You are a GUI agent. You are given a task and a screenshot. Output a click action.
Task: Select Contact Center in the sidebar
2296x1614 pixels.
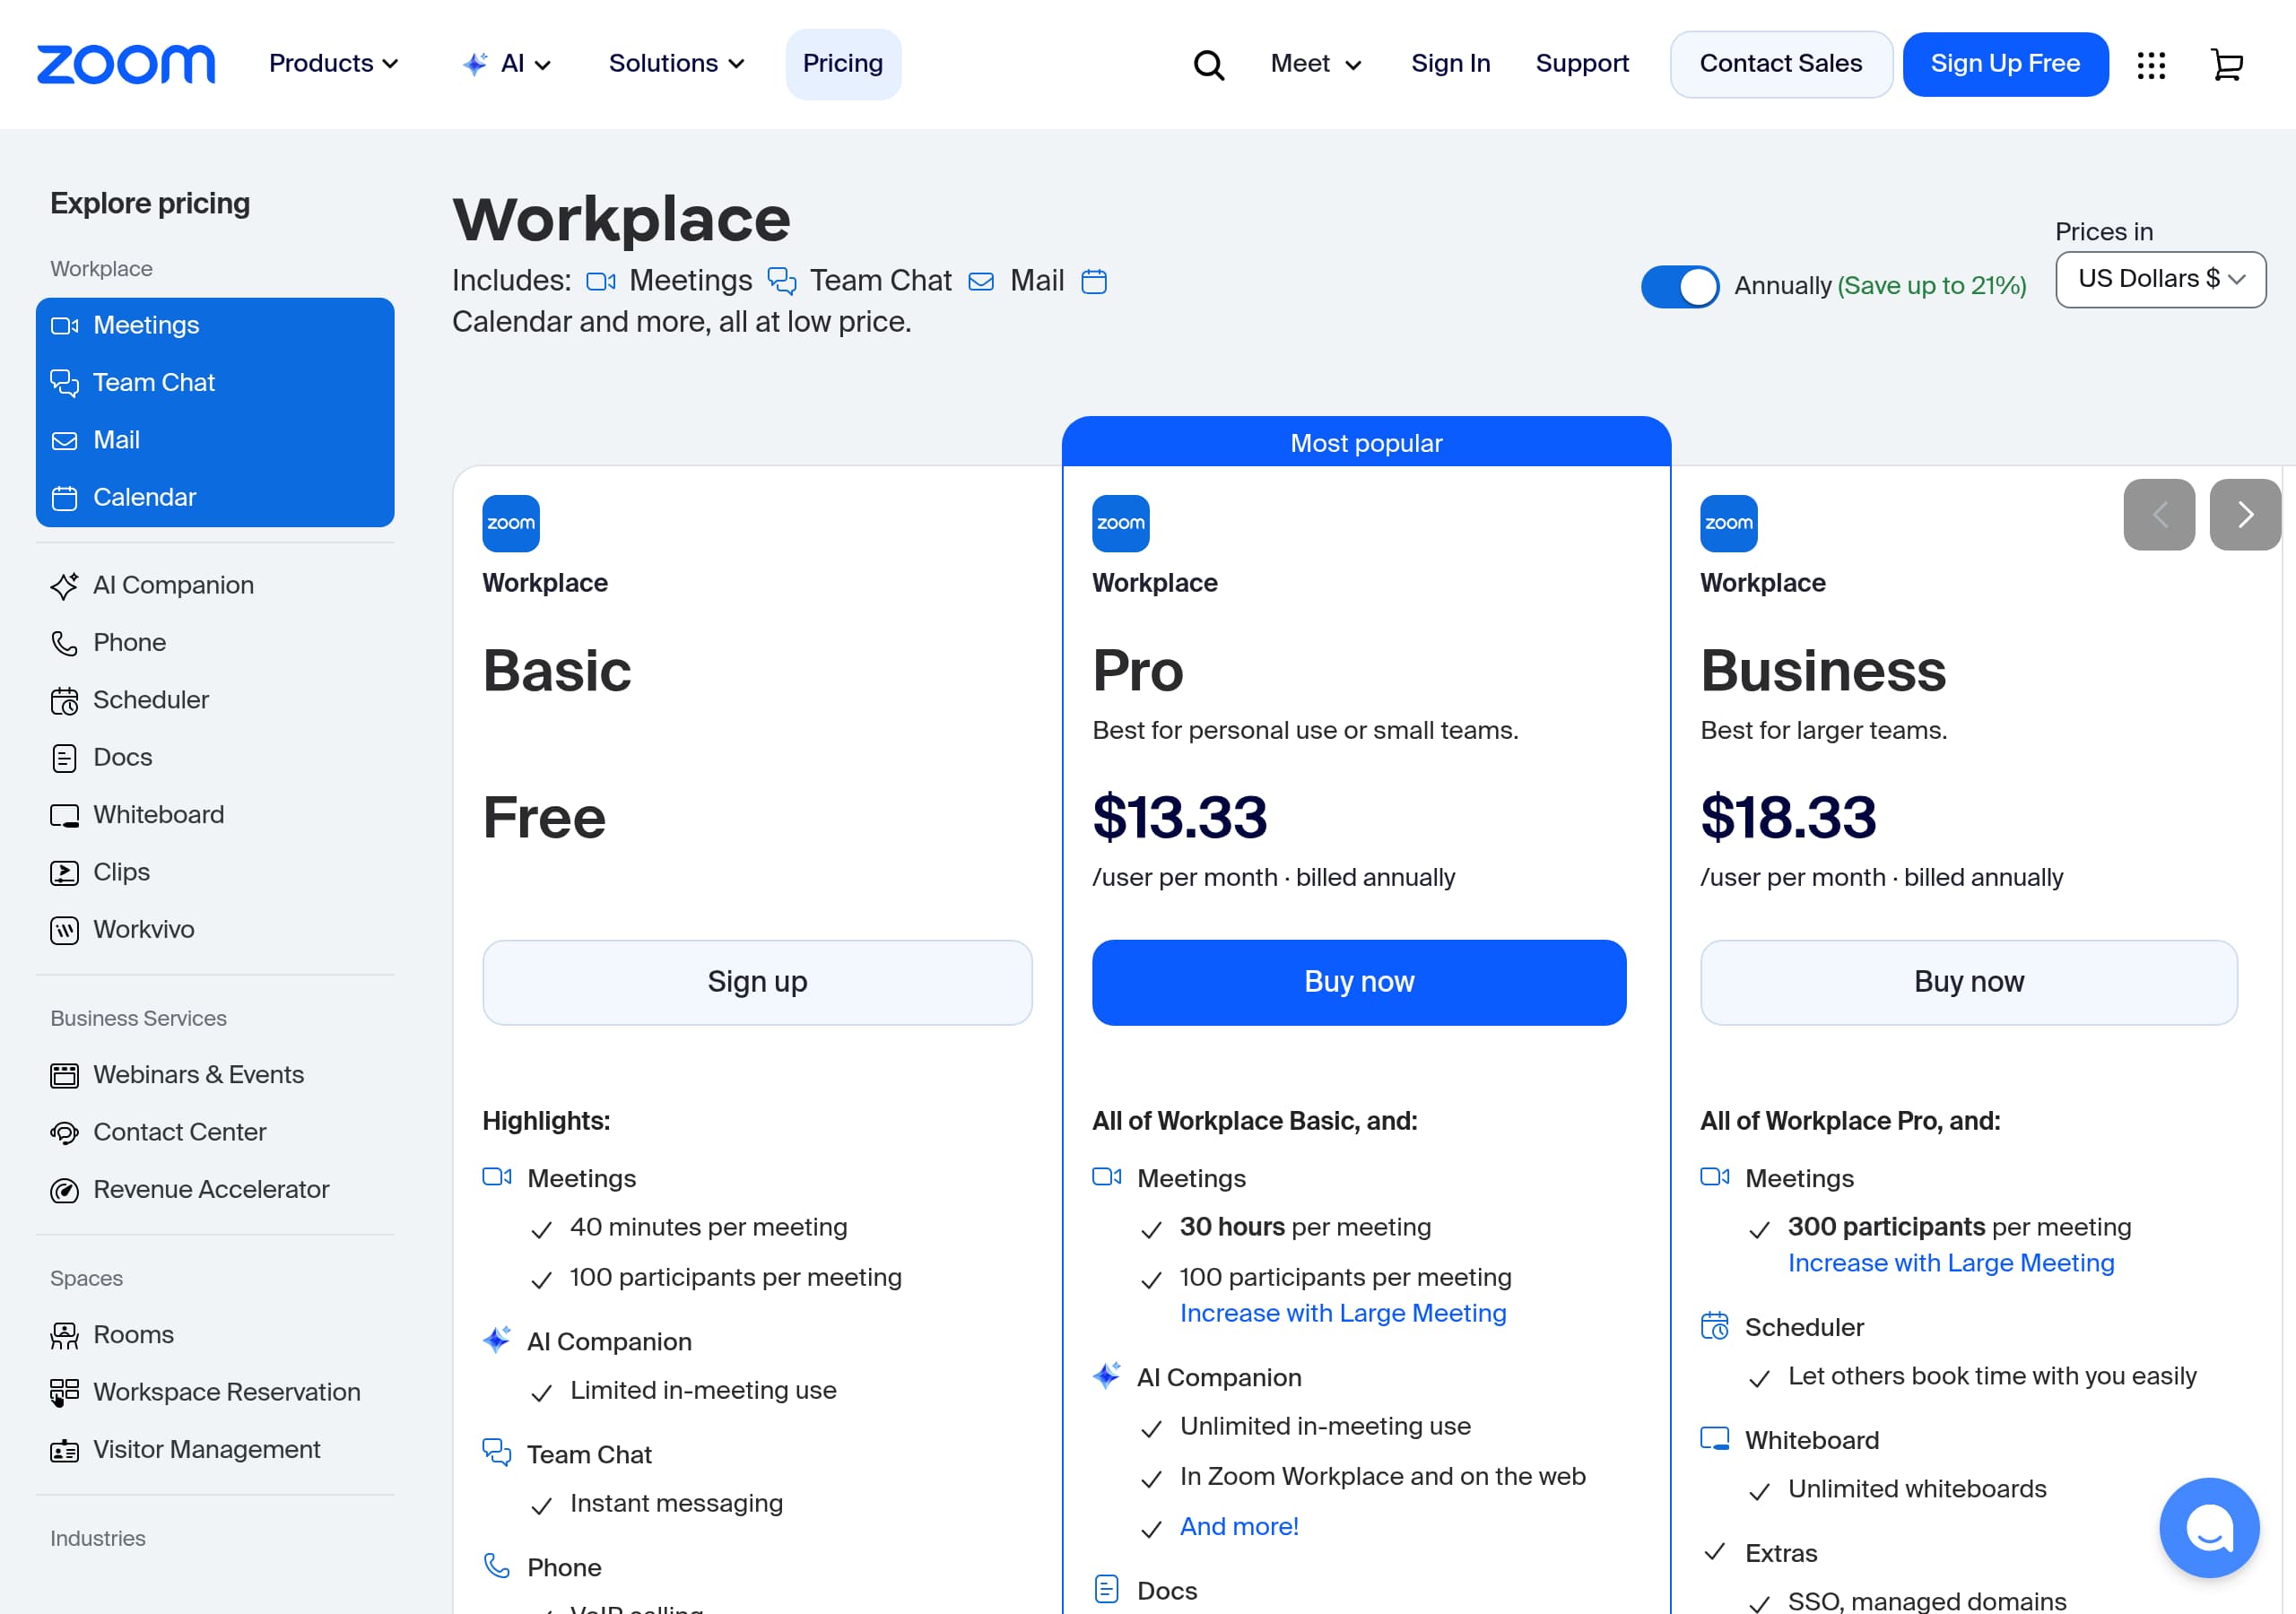pyautogui.click(x=179, y=1131)
